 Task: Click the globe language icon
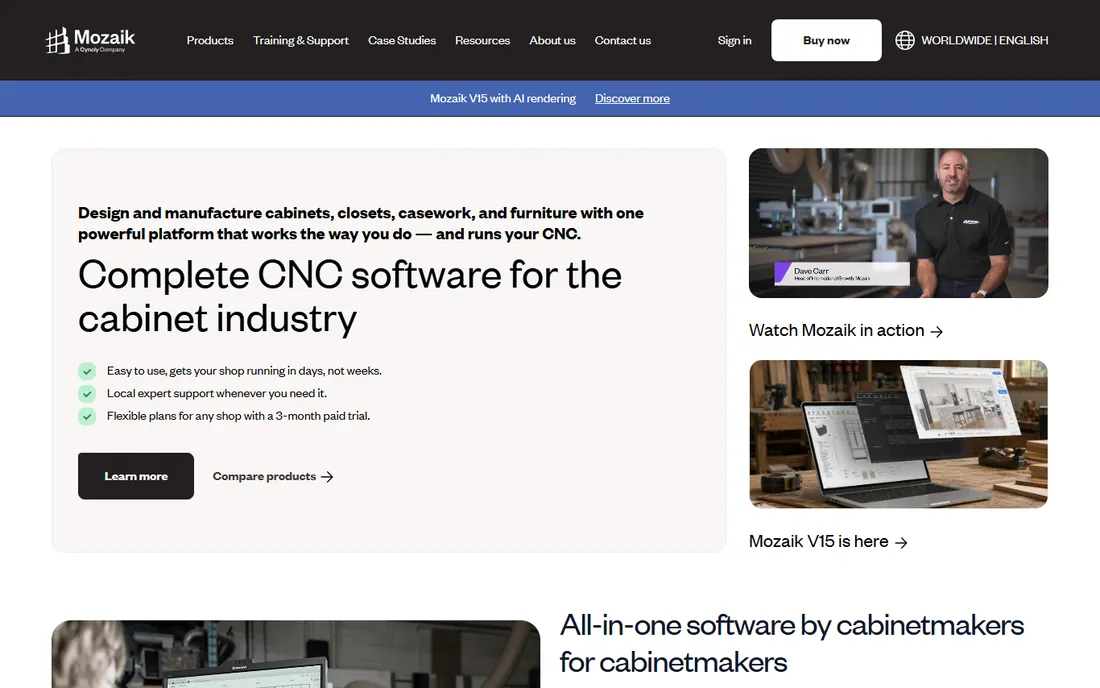[904, 40]
